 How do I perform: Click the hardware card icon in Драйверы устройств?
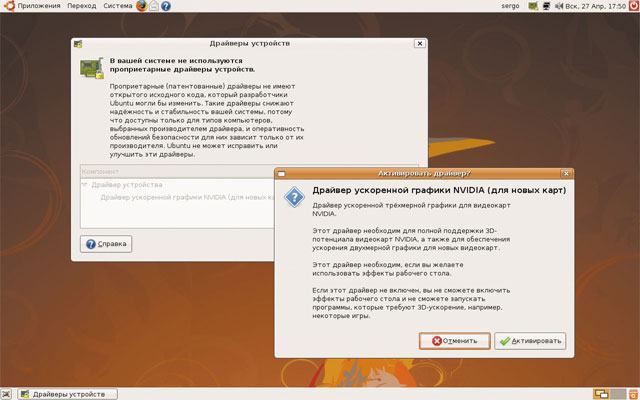[x=92, y=69]
